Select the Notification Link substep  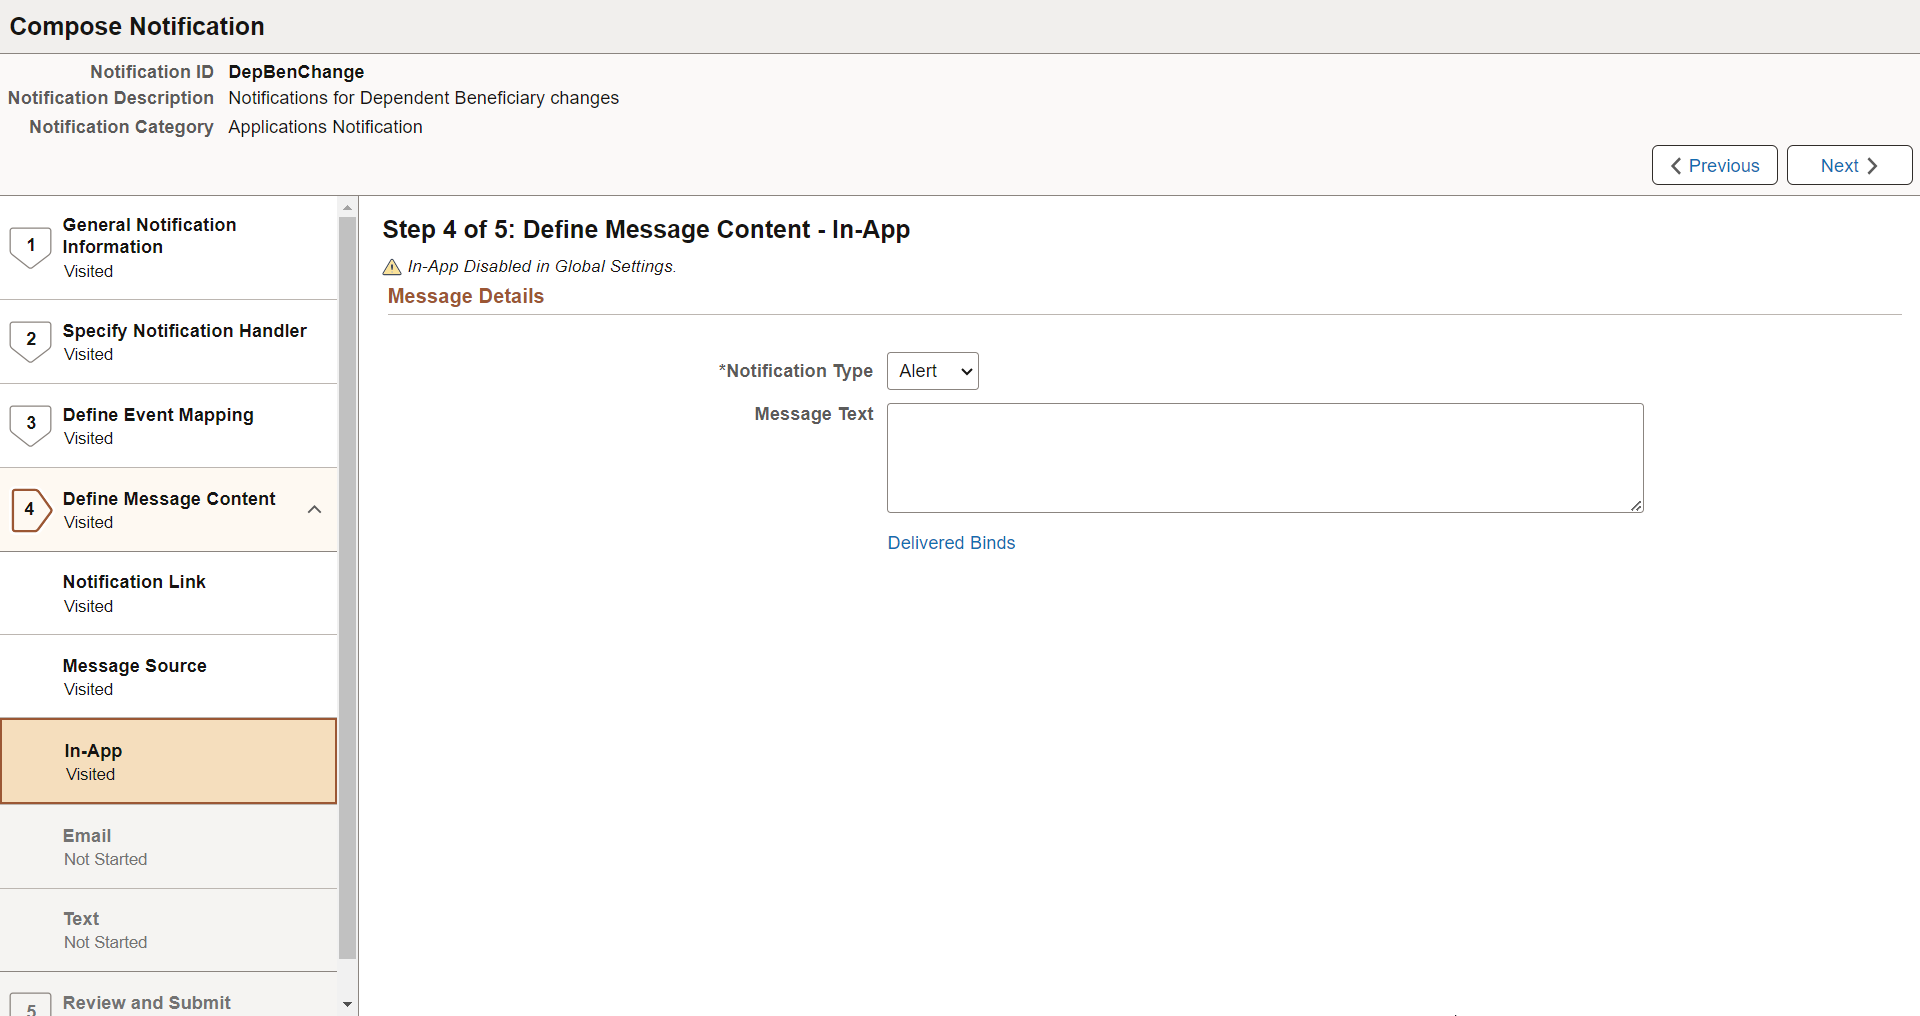(x=168, y=593)
